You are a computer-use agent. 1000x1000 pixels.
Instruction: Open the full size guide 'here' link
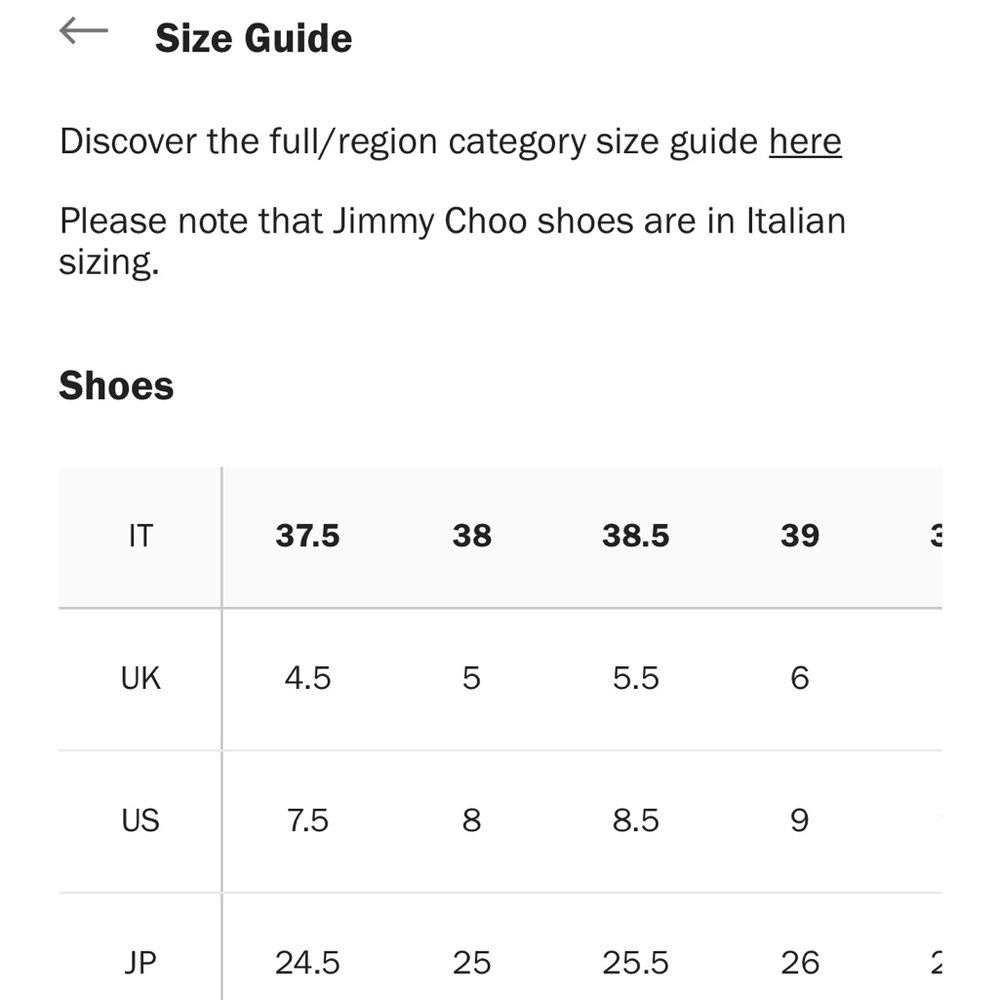[x=805, y=141]
